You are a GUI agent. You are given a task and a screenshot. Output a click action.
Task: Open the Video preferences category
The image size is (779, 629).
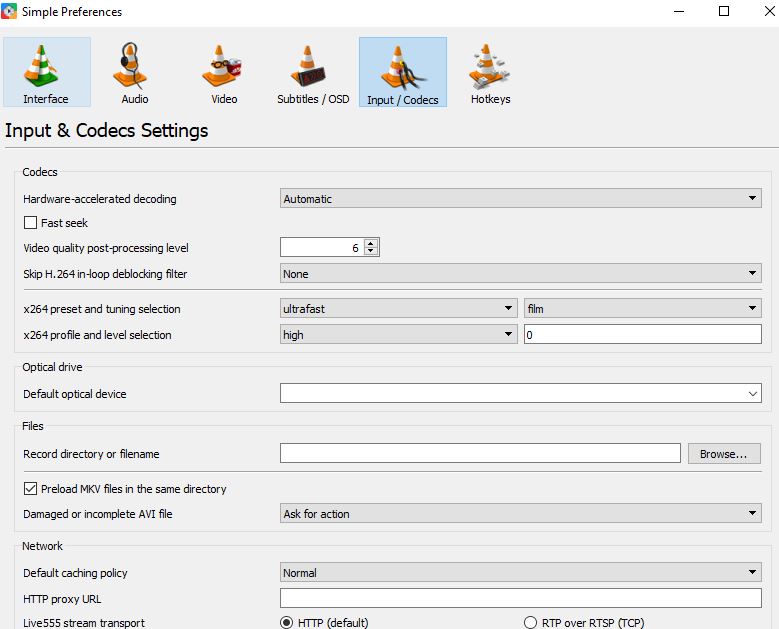[x=224, y=72]
